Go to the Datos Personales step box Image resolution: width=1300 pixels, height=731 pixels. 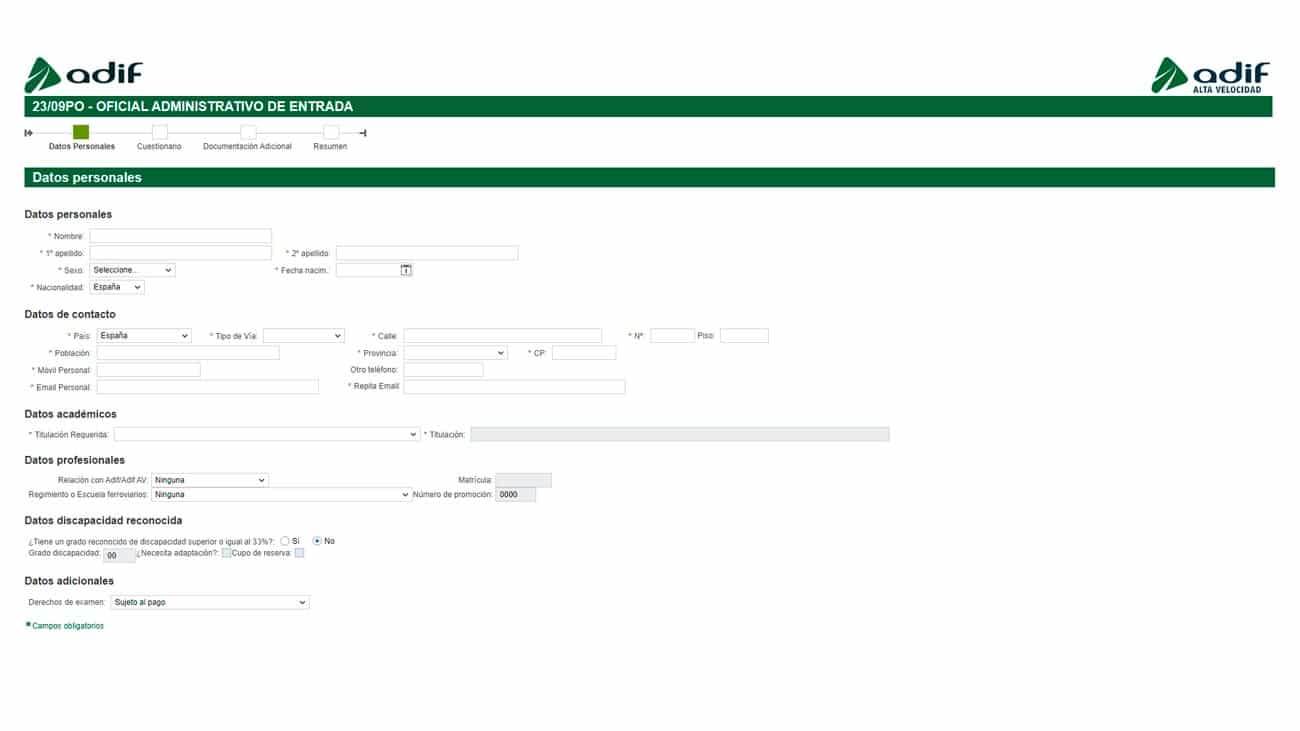pyautogui.click(x=81, y=132)
